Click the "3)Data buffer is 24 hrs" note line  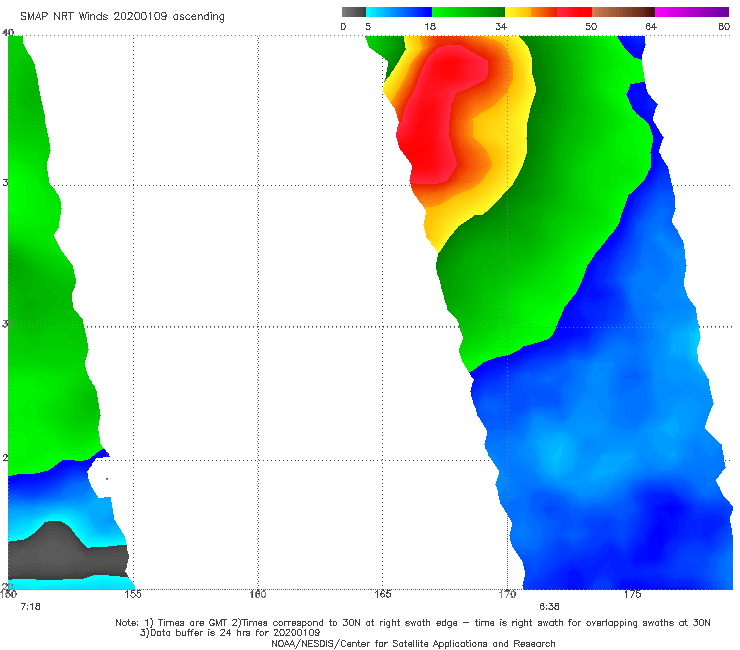(230, 633)
